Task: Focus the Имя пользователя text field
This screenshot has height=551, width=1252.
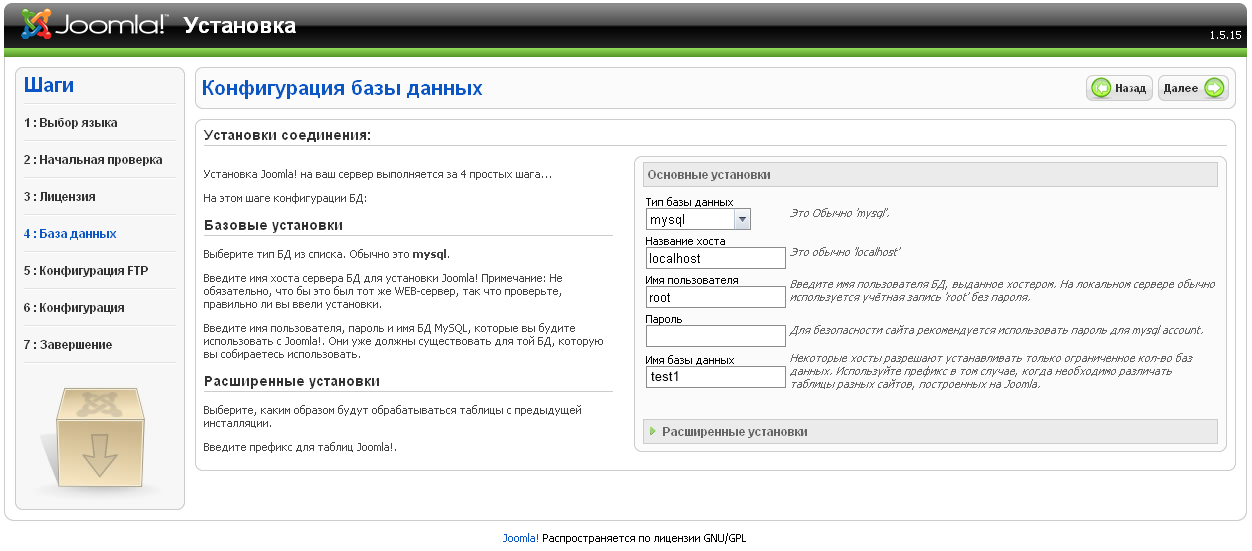Action: click(x=716, y=297)
